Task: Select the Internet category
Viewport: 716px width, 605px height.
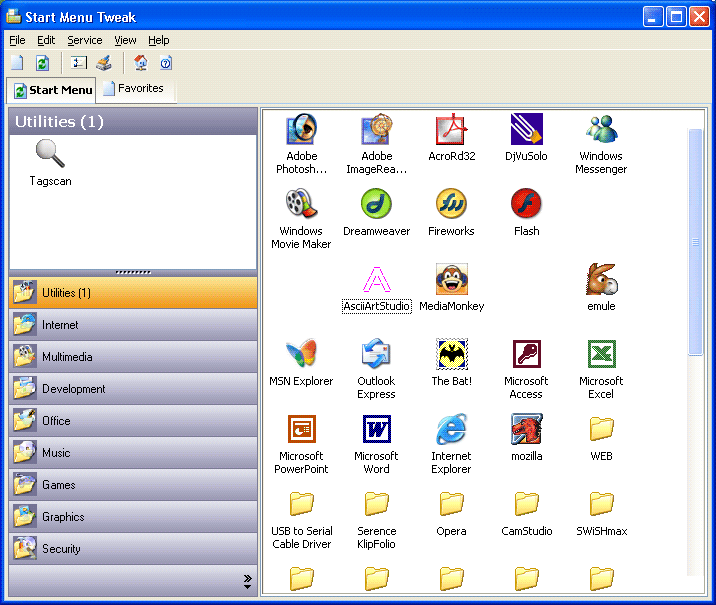Action: 133,325
